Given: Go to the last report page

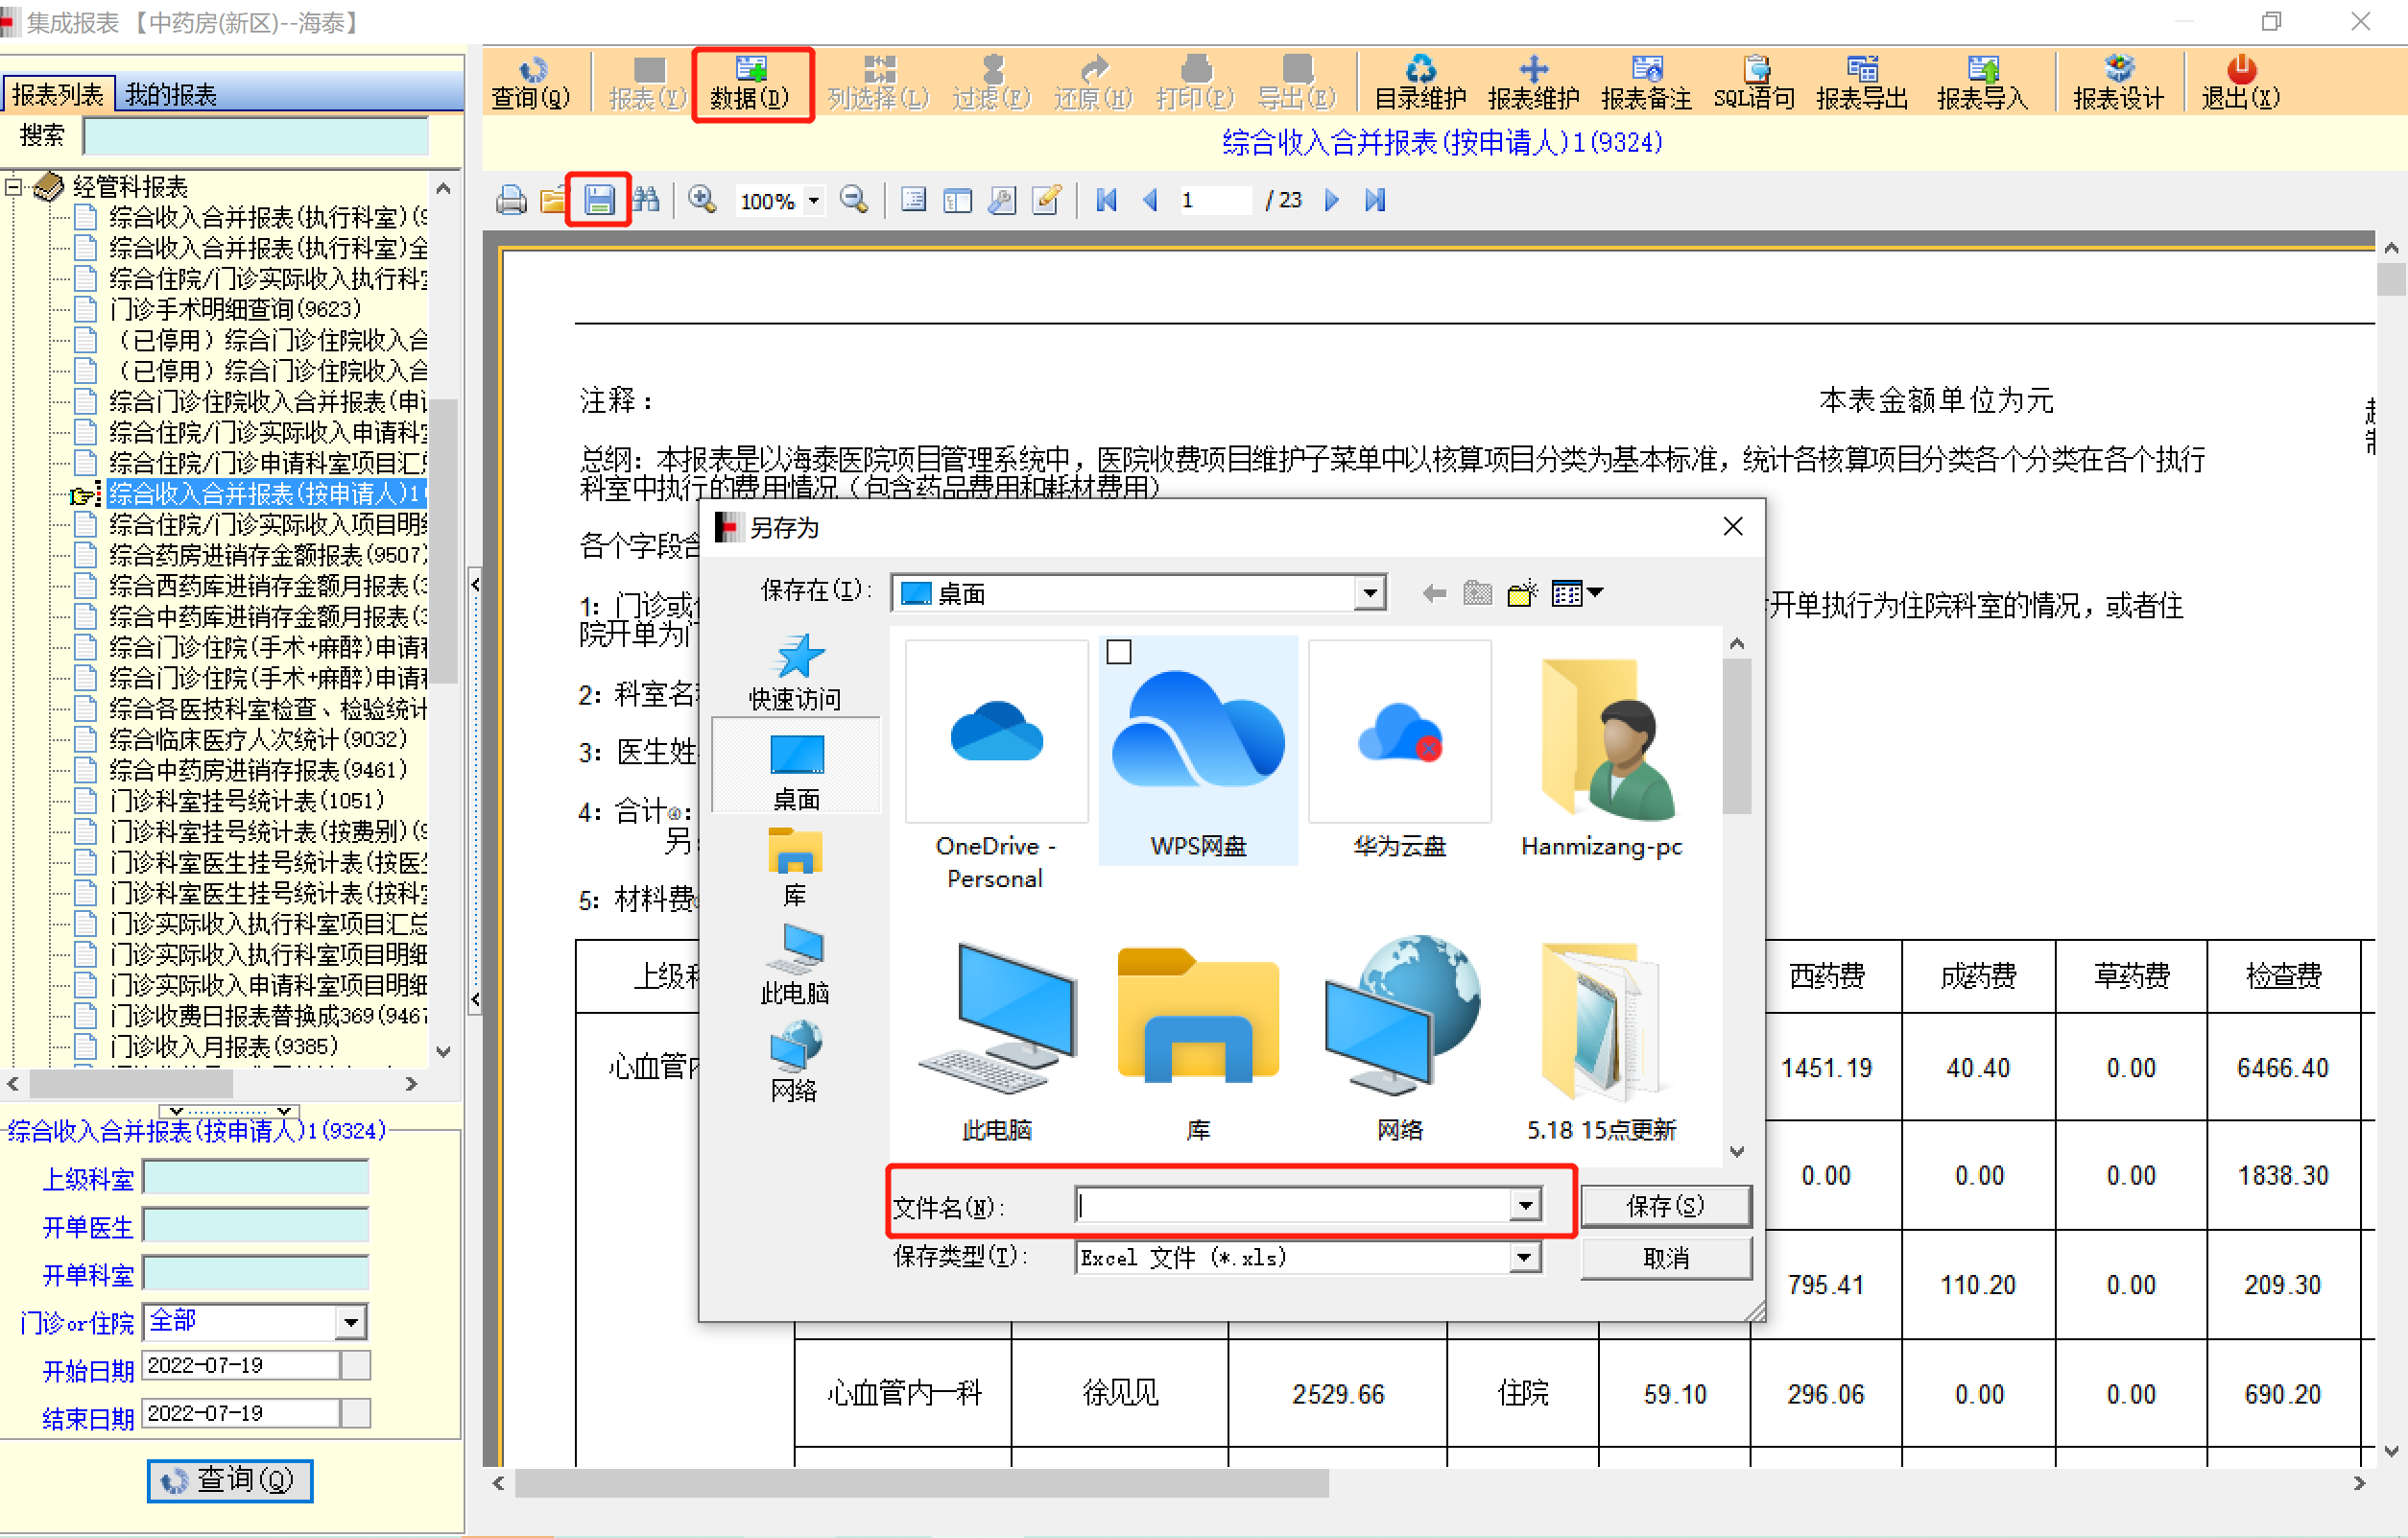Looking at the screenshot, I should (1375, 200).
